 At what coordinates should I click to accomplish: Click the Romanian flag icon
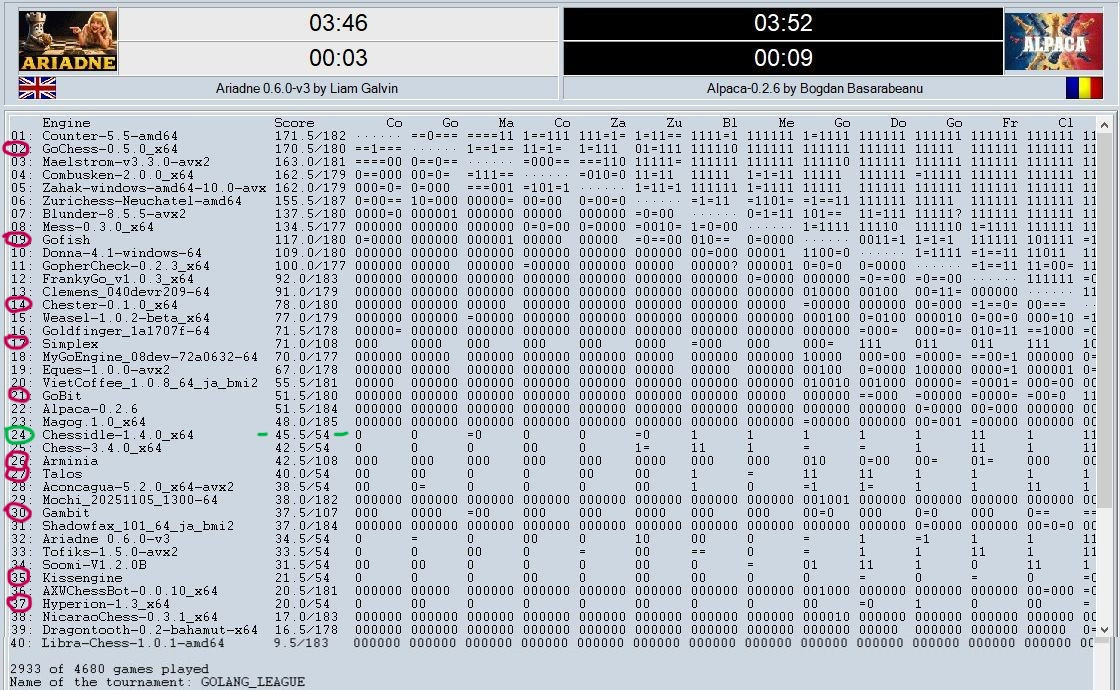(x=1084, y=88)
